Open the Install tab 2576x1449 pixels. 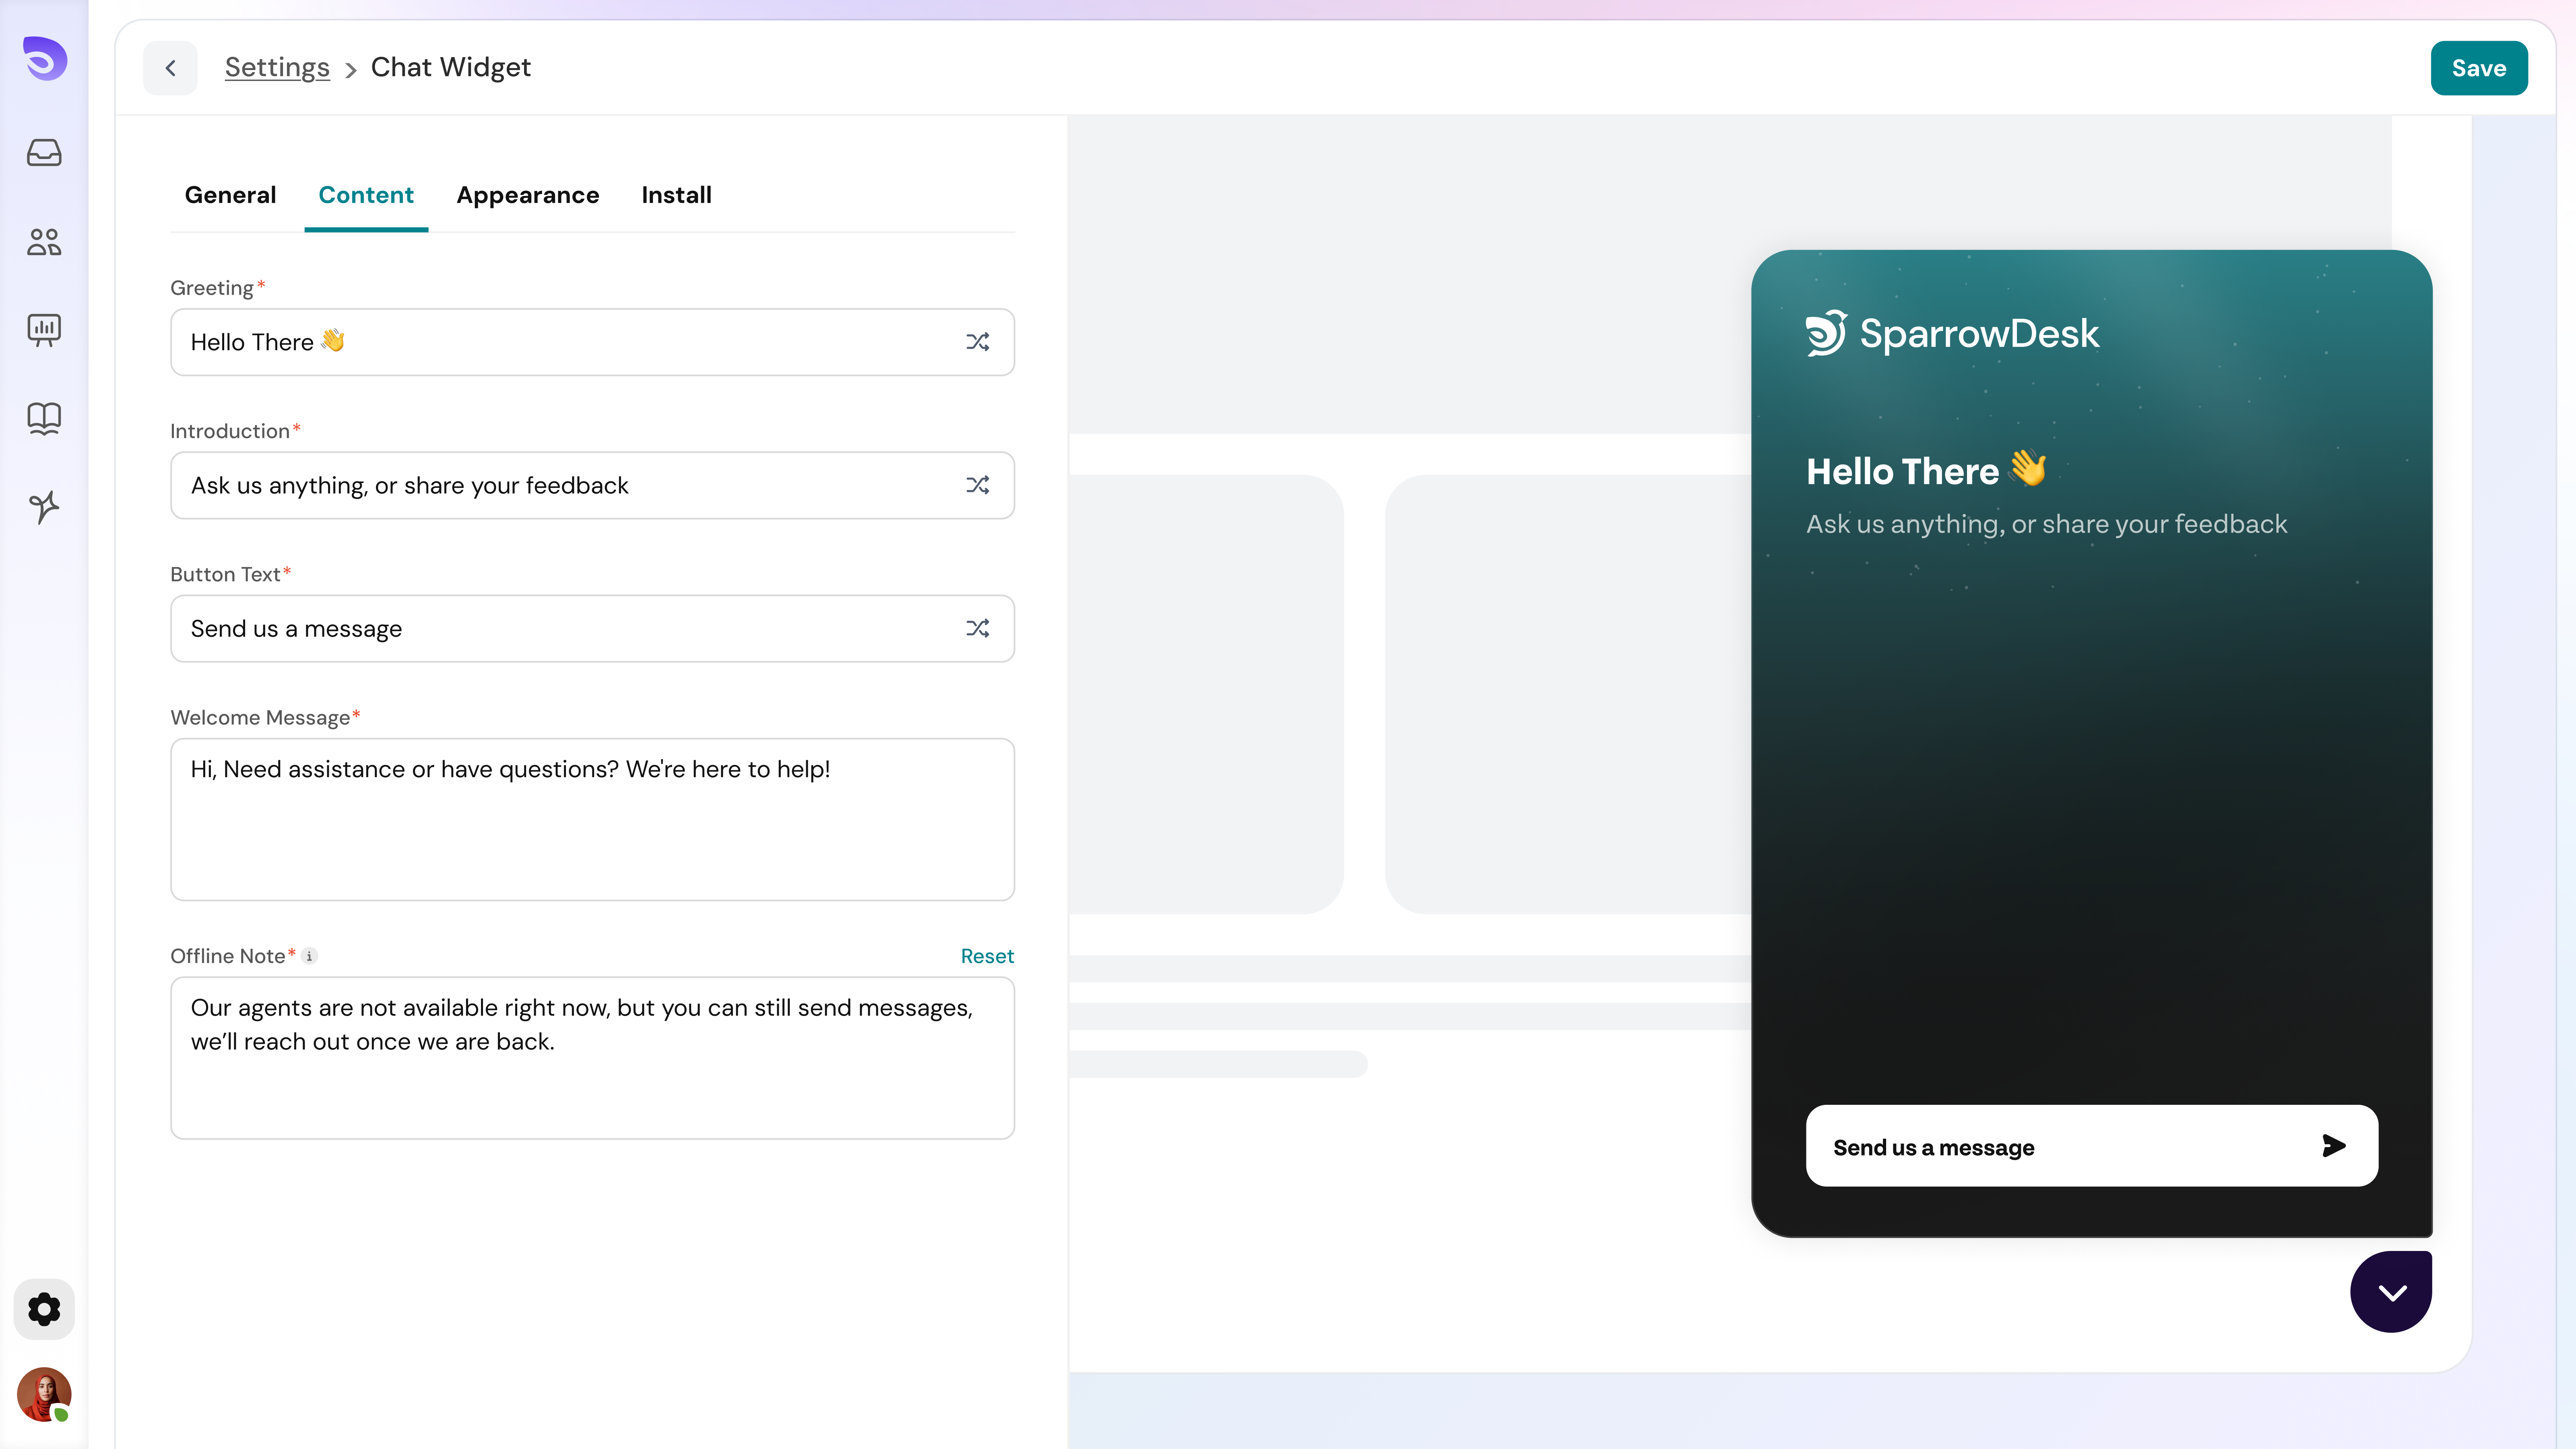coord(676,195)
